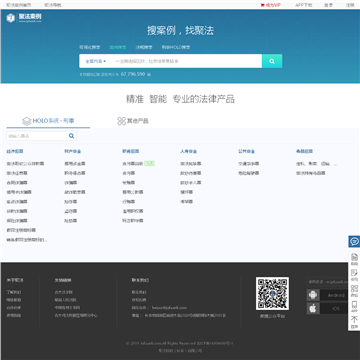
Task: Select the 其他产品 product tab
Action: pos(133,121)
